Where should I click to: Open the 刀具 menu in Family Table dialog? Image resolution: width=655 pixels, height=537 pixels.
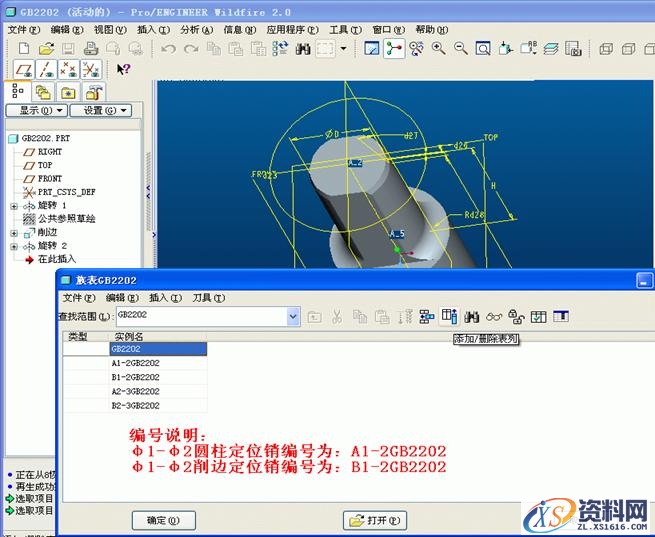[x=208, y=298]
